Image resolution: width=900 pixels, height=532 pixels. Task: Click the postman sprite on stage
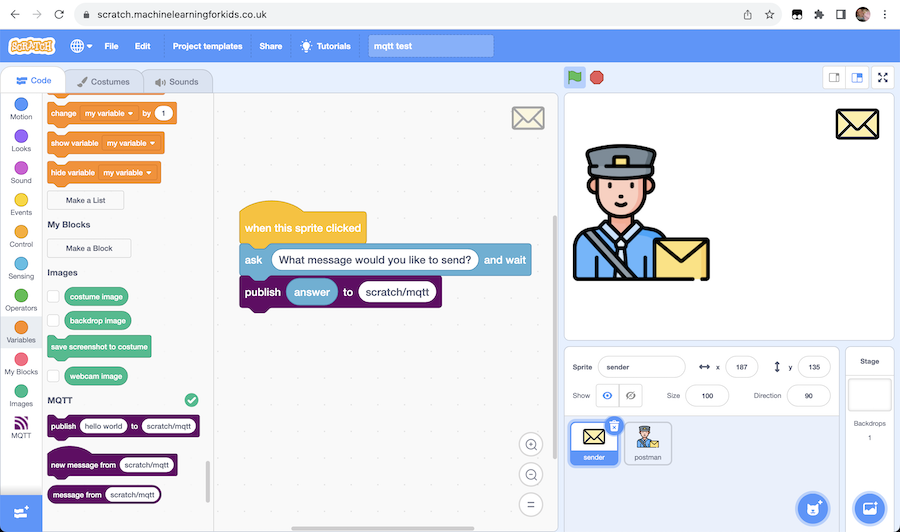[x=640, y=213]
